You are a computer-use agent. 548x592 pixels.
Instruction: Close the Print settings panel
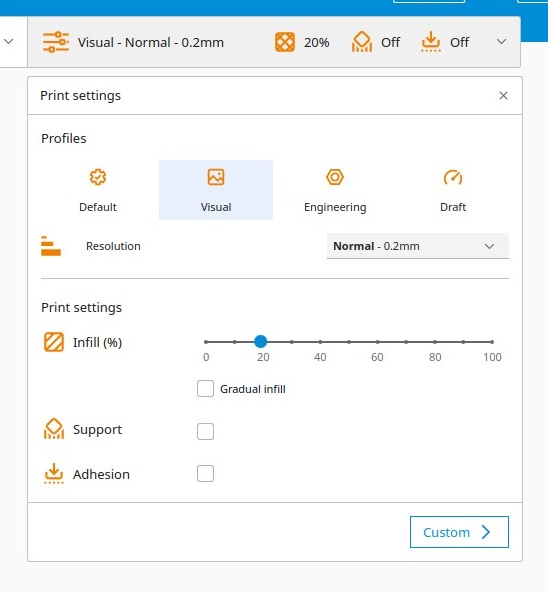pos(503,96)
